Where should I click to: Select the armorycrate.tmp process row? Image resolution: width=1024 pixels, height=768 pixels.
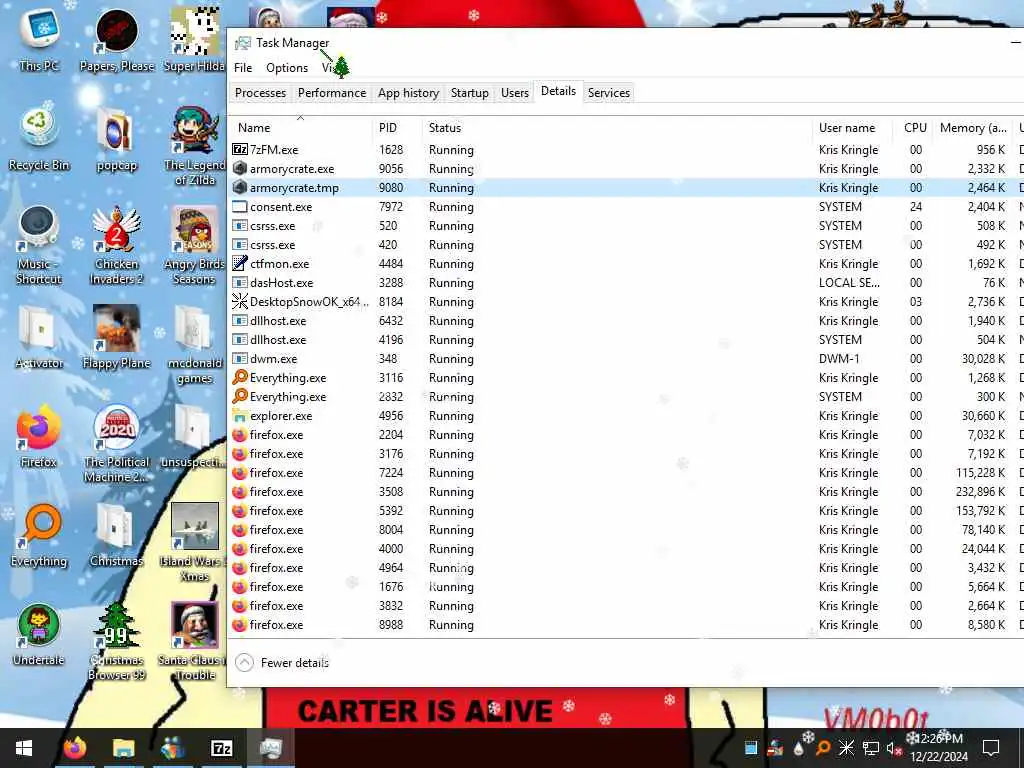(x=624, y=187)
